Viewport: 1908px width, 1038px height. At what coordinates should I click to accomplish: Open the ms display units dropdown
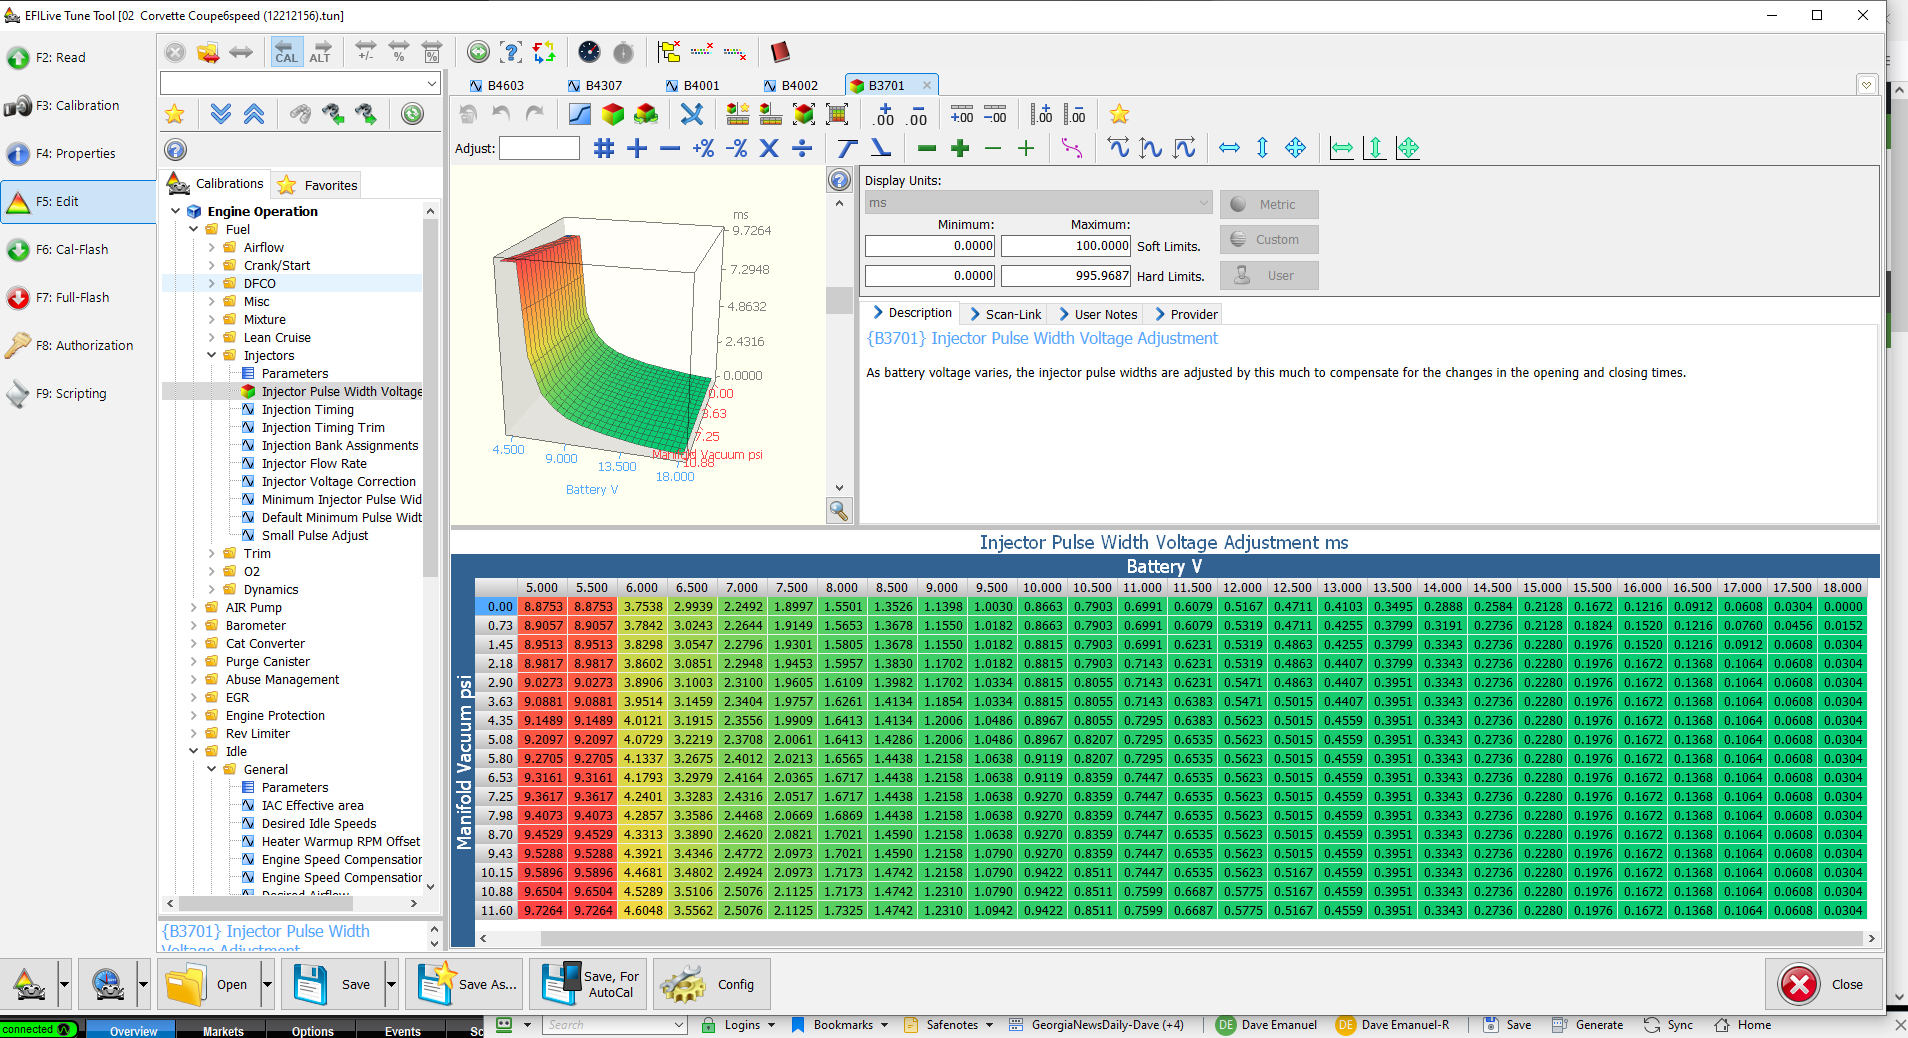pyautogui.click(x=1038, y=203)
